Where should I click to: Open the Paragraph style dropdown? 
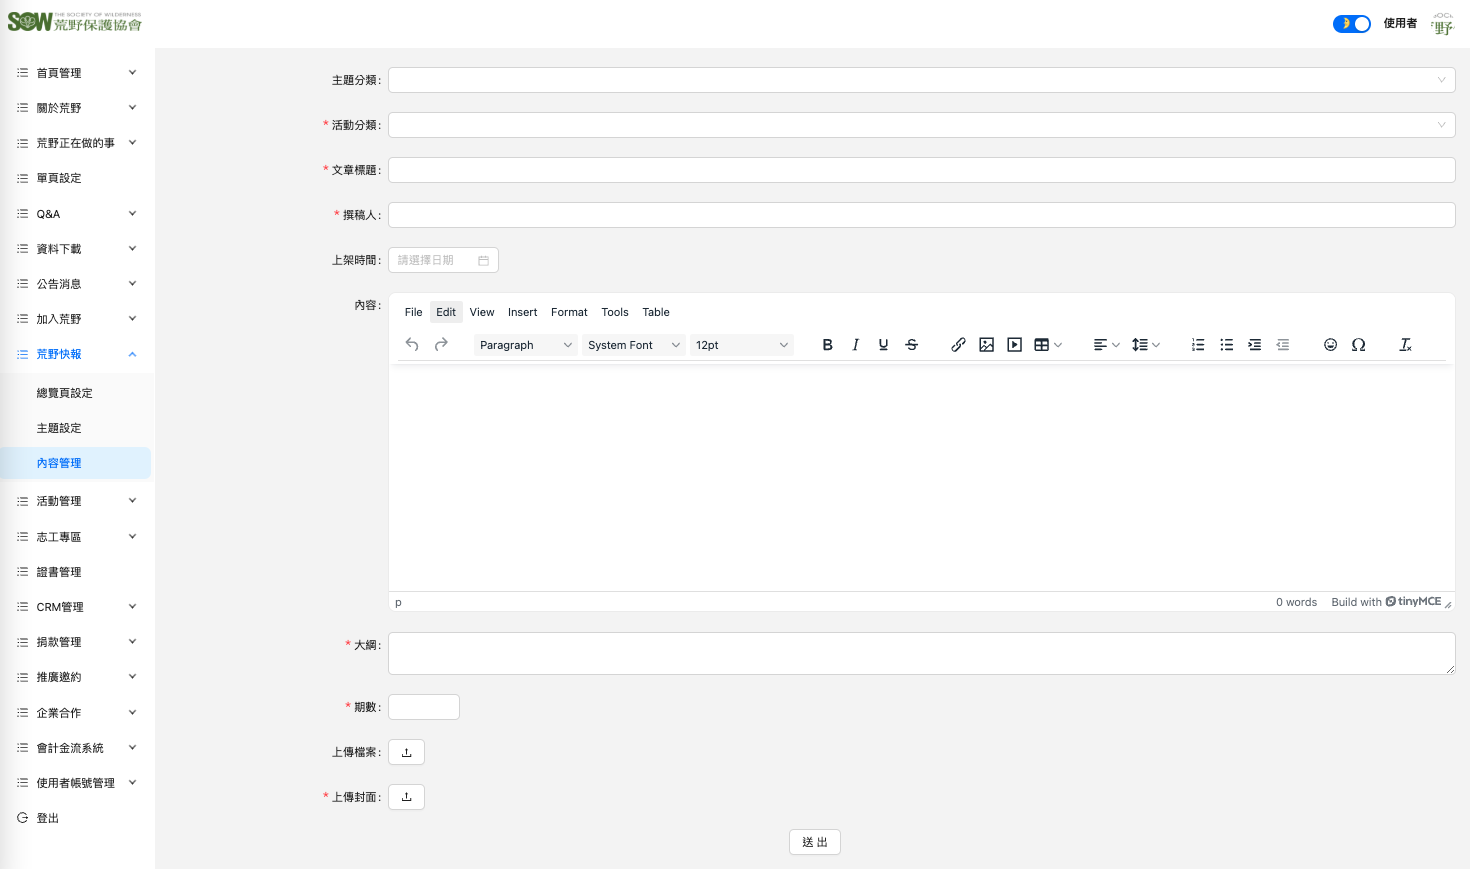pos(525,345)
